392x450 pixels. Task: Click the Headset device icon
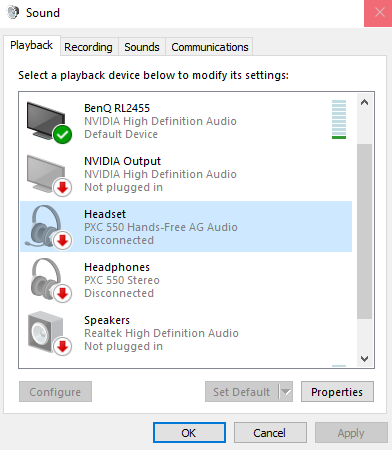tap(49, 227)
